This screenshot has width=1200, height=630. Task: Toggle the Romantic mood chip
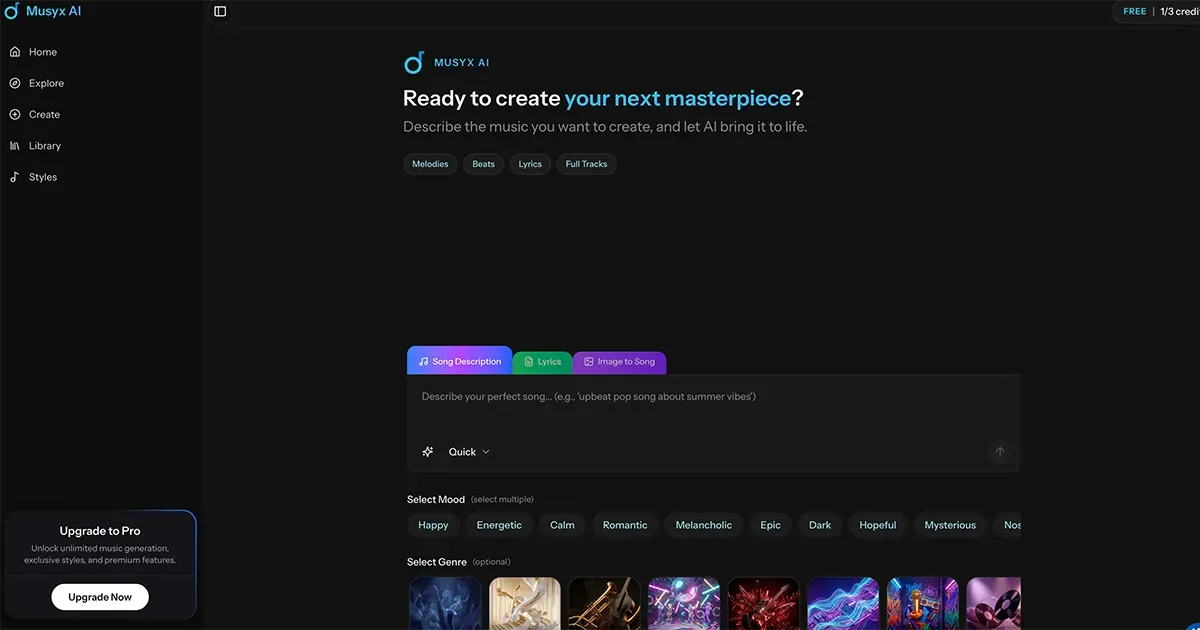pos(625,525)
